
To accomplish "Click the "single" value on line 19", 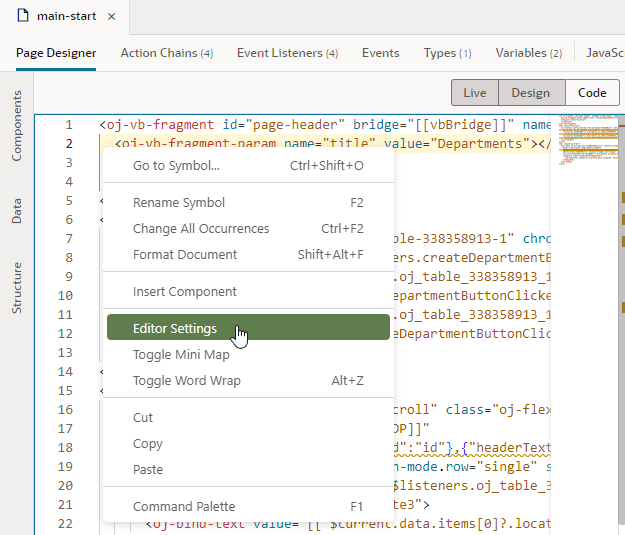I will coord(507,466).
